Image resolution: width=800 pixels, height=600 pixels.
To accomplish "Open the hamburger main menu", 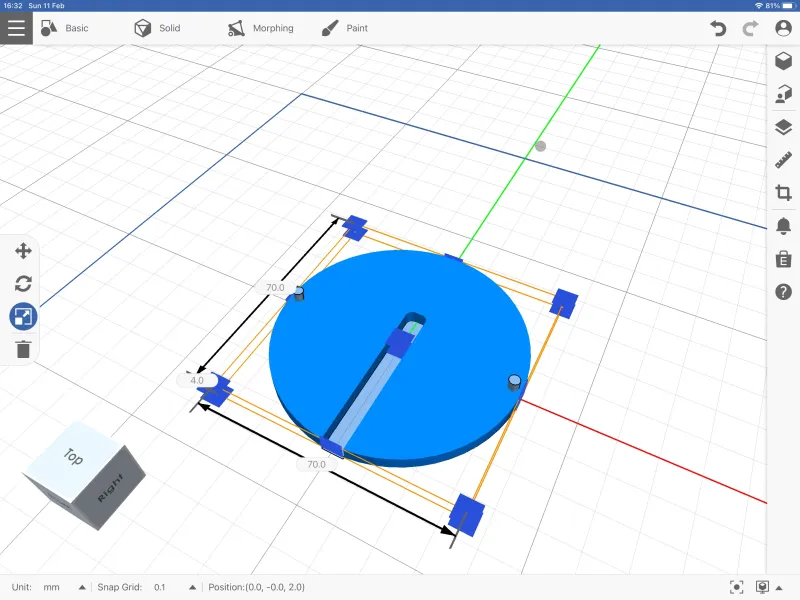I will point(16,28).
